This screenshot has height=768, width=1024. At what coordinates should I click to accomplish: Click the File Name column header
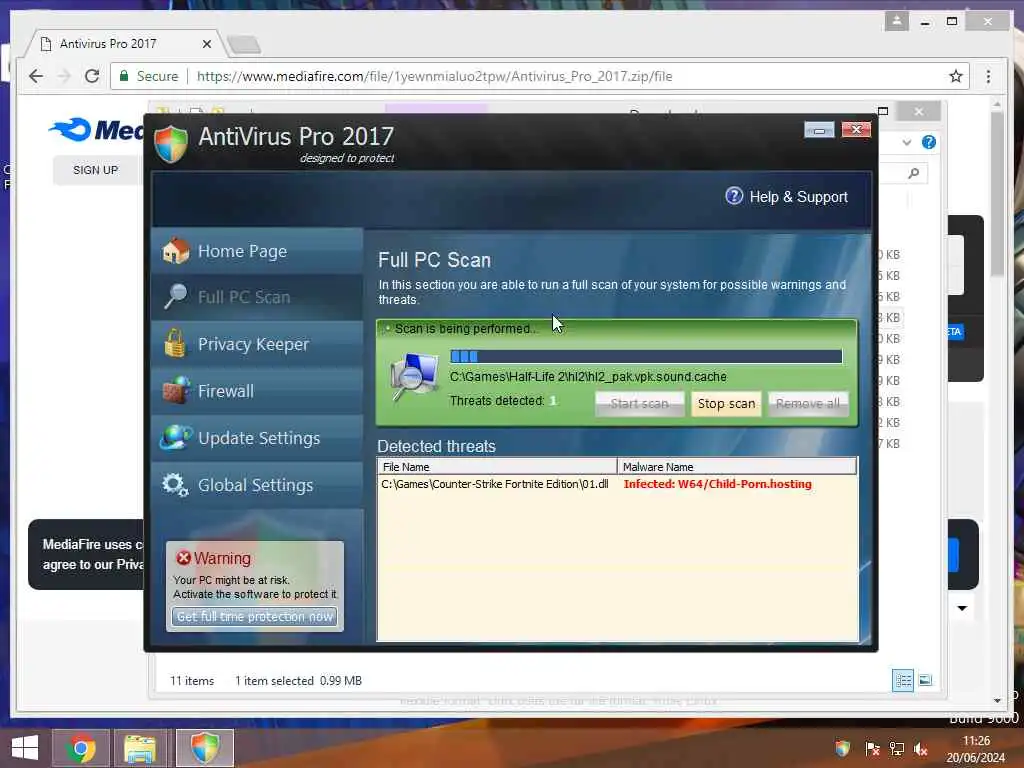pos(497,467)
